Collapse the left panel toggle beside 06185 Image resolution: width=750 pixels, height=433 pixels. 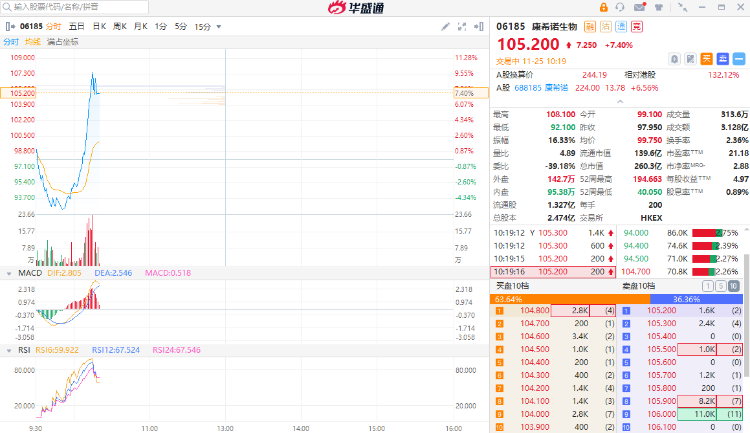tap(10, 25)
